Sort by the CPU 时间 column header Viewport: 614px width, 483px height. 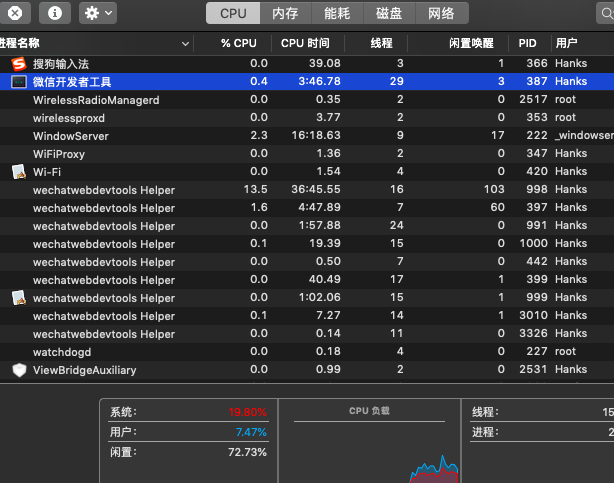pyautogui.click(x=305, y=43)
